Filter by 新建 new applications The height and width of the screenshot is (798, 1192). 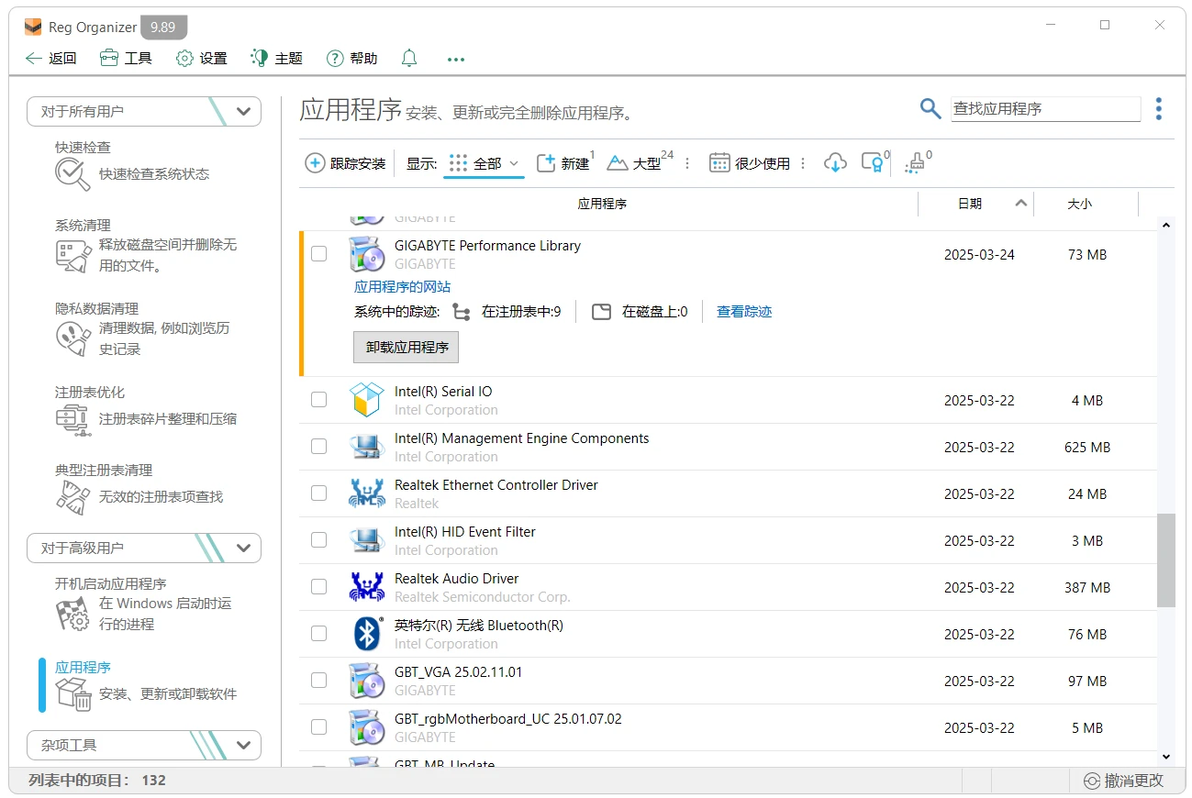(565, 163)
